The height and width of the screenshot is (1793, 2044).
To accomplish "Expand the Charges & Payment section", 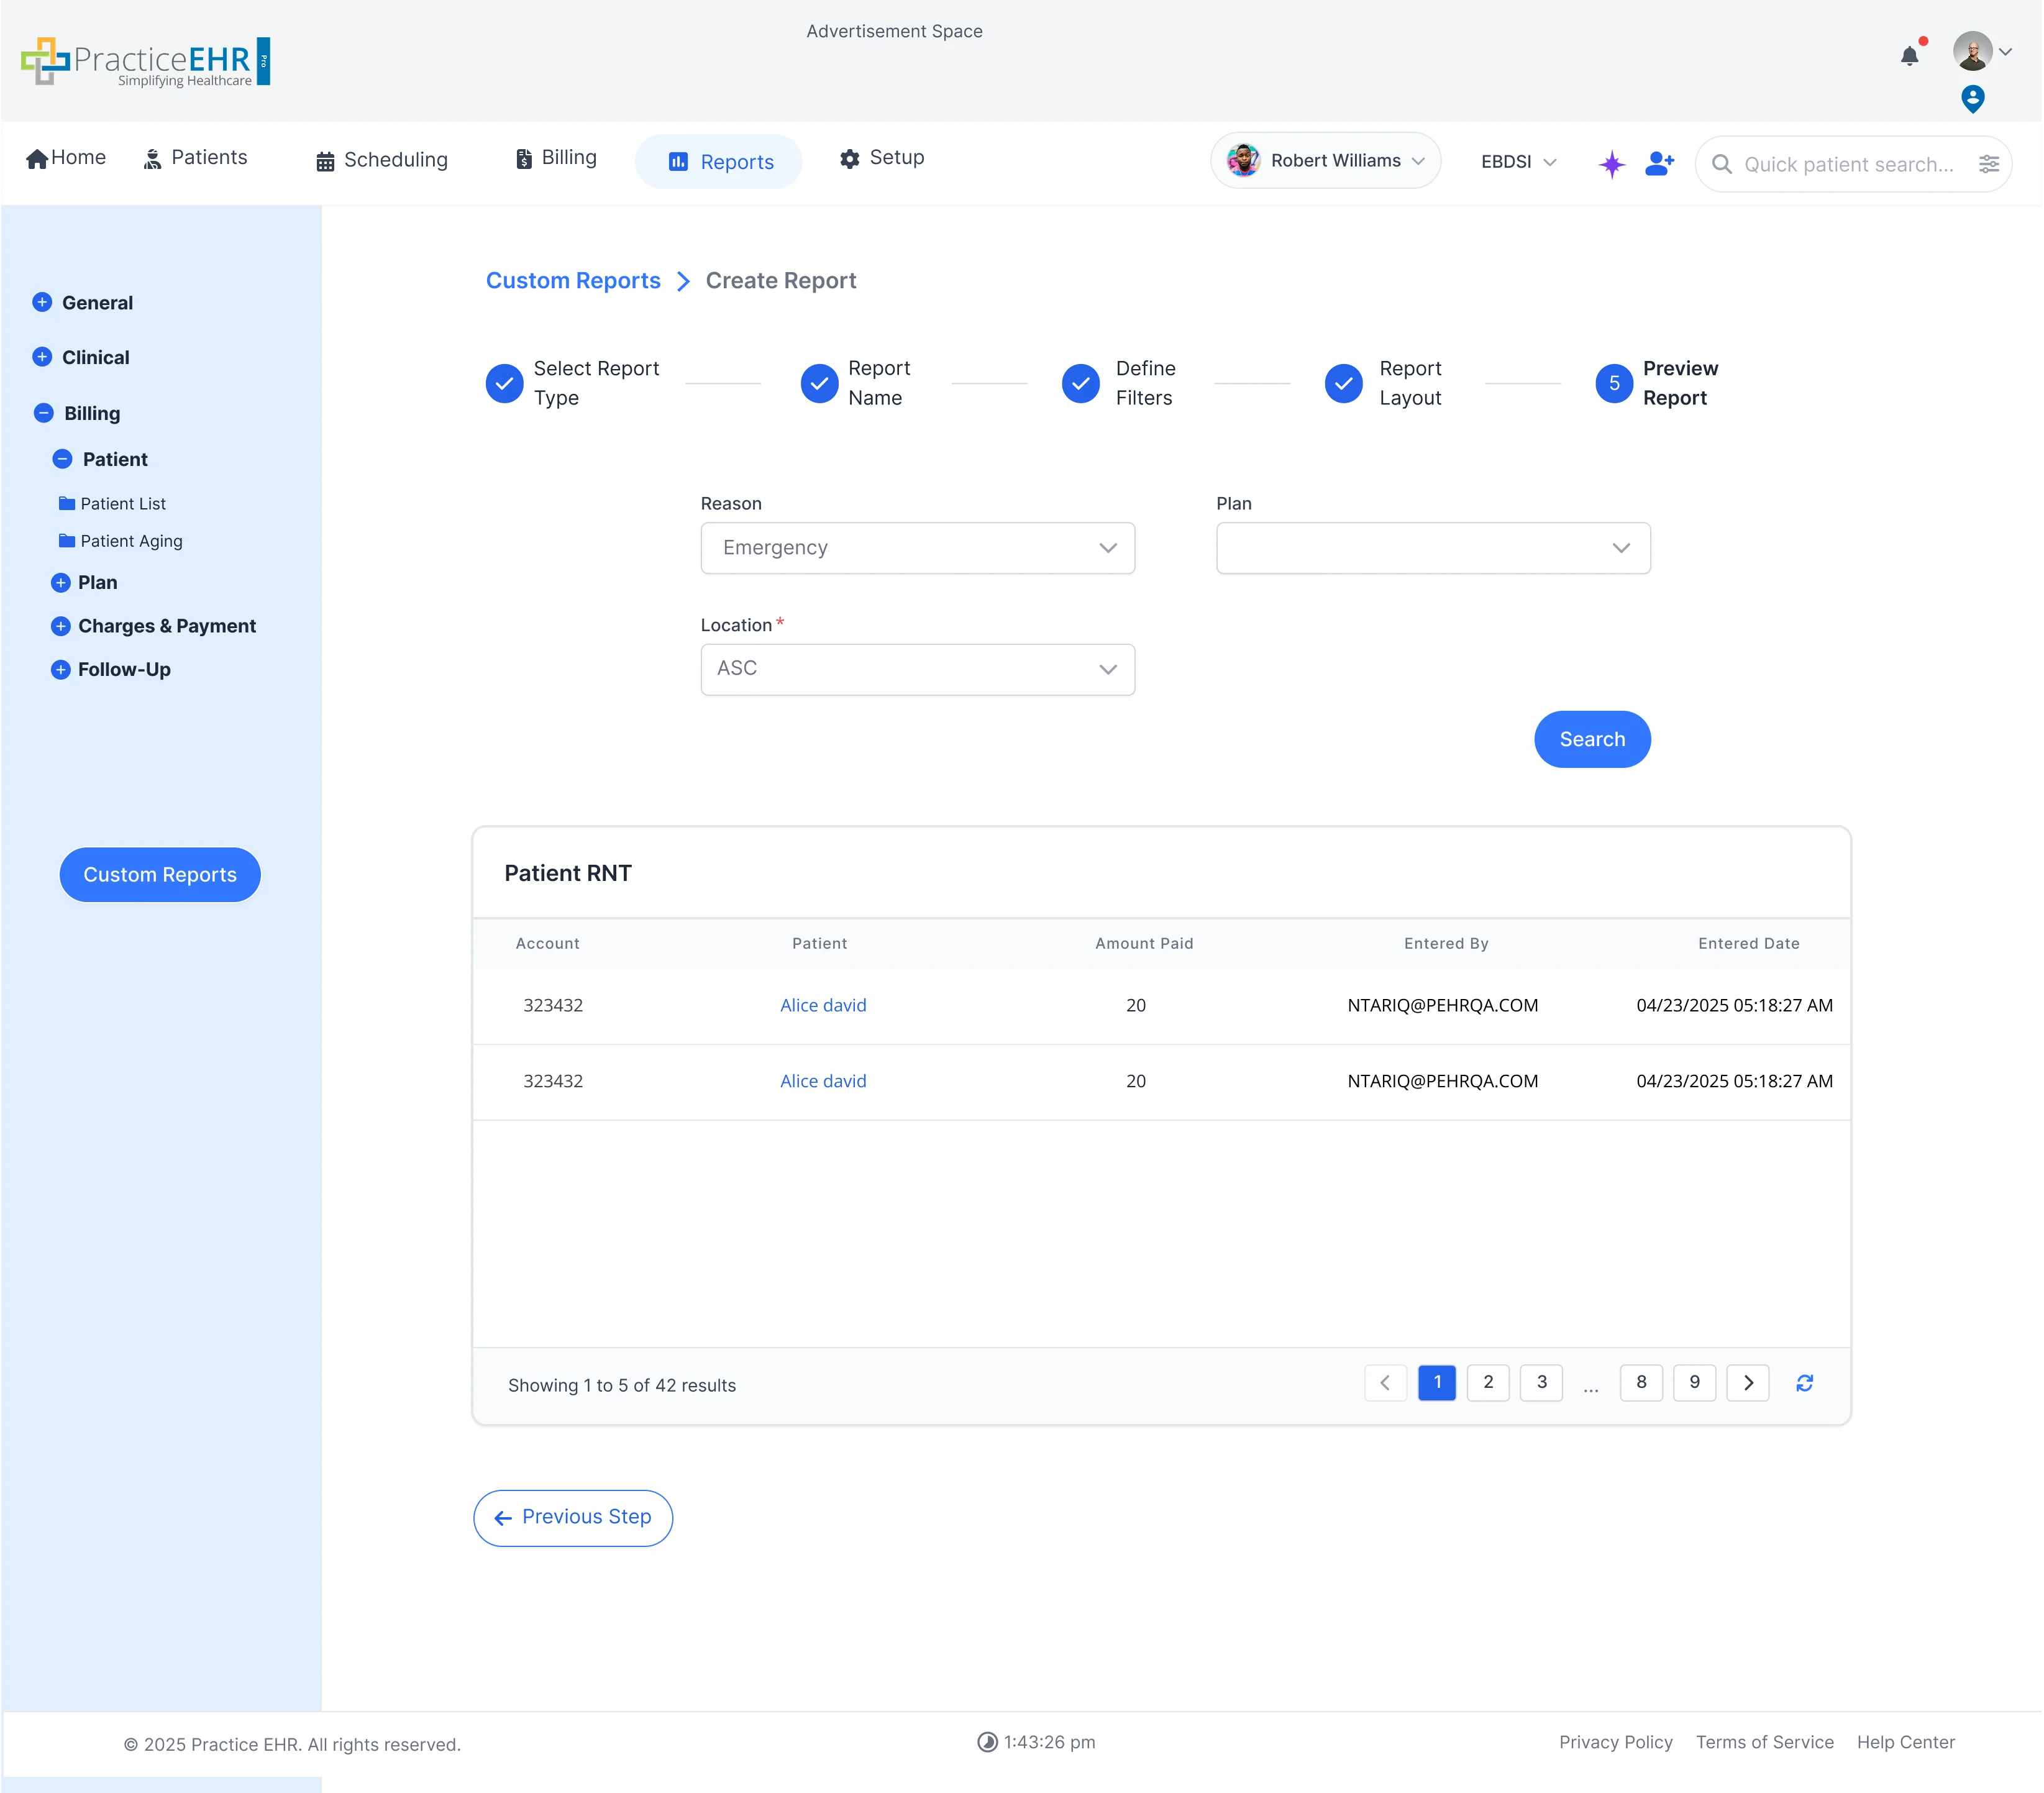I will point(60,626).
